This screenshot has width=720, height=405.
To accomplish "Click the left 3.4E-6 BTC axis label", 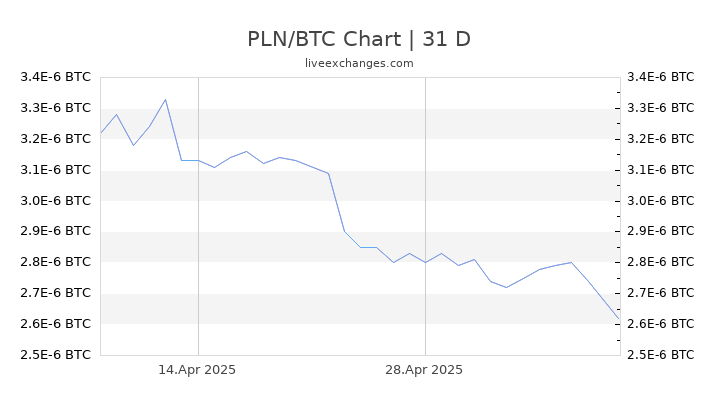I will click(56, 77).
